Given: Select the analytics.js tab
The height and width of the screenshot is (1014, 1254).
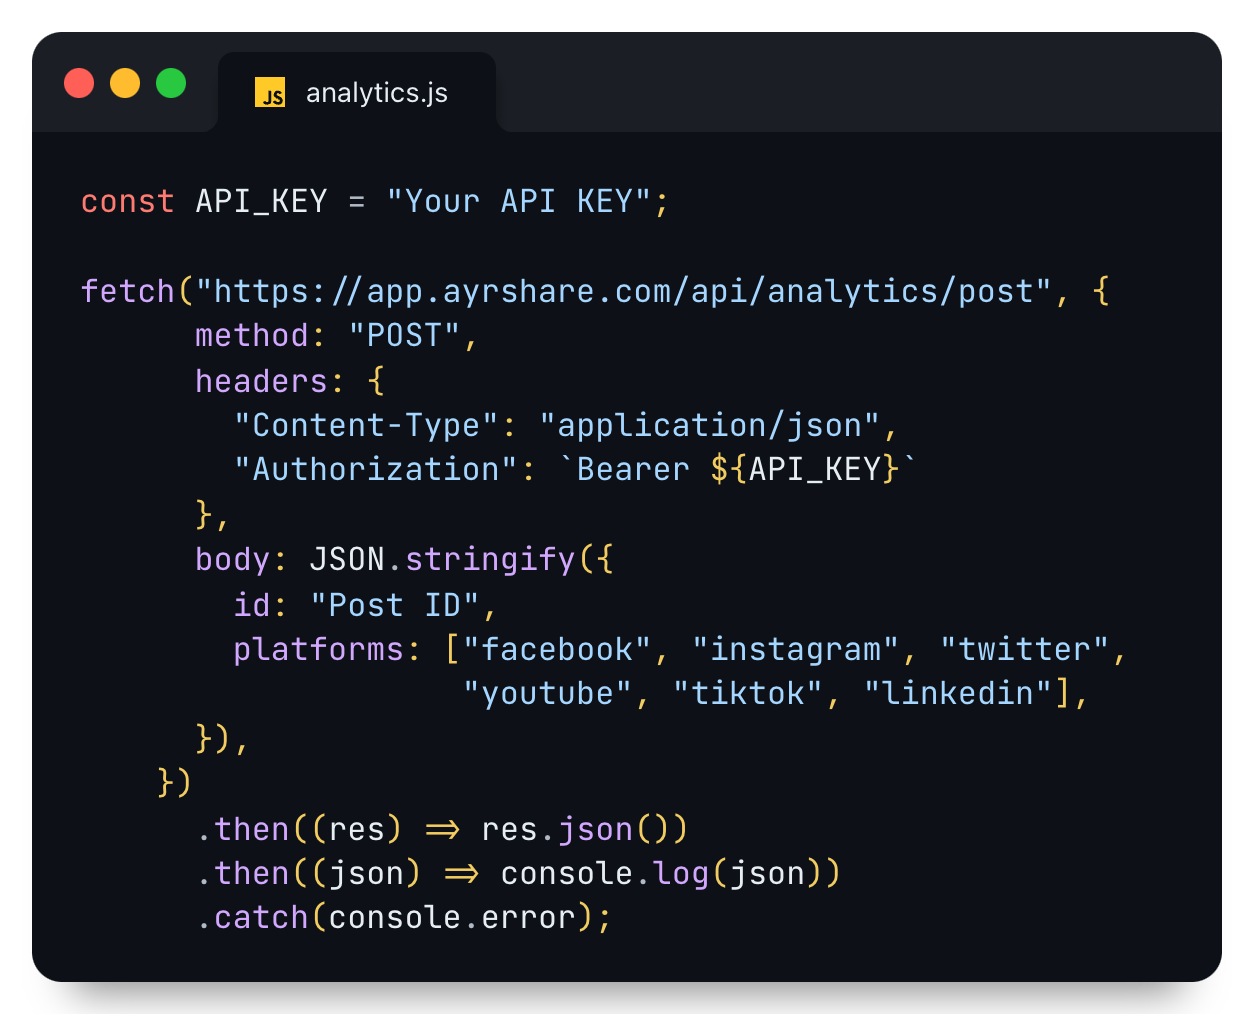Looking at the screenshot, I should (x=376, y=93).
